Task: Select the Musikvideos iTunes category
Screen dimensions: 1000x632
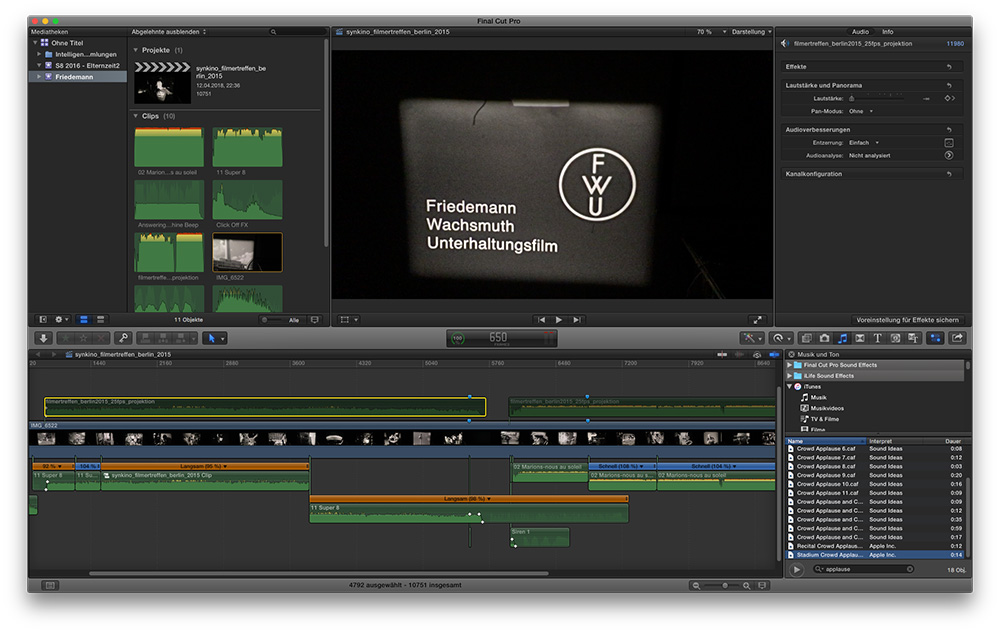Action: click(827, 408)
